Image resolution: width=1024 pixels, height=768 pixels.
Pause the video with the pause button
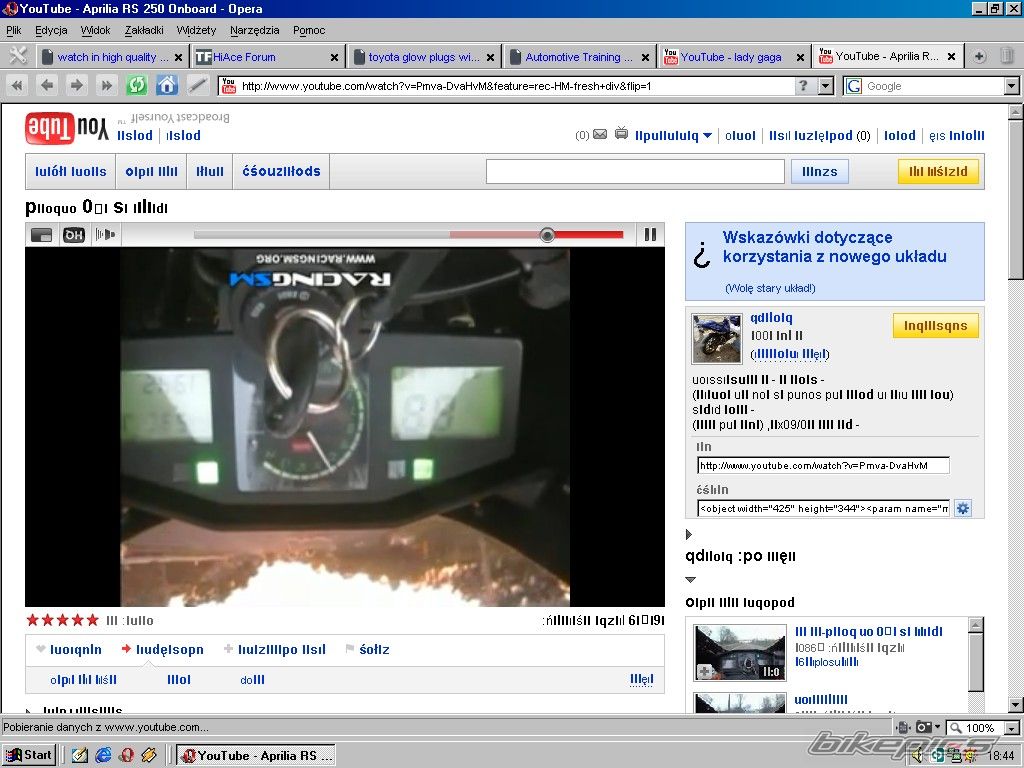(650, 235)
